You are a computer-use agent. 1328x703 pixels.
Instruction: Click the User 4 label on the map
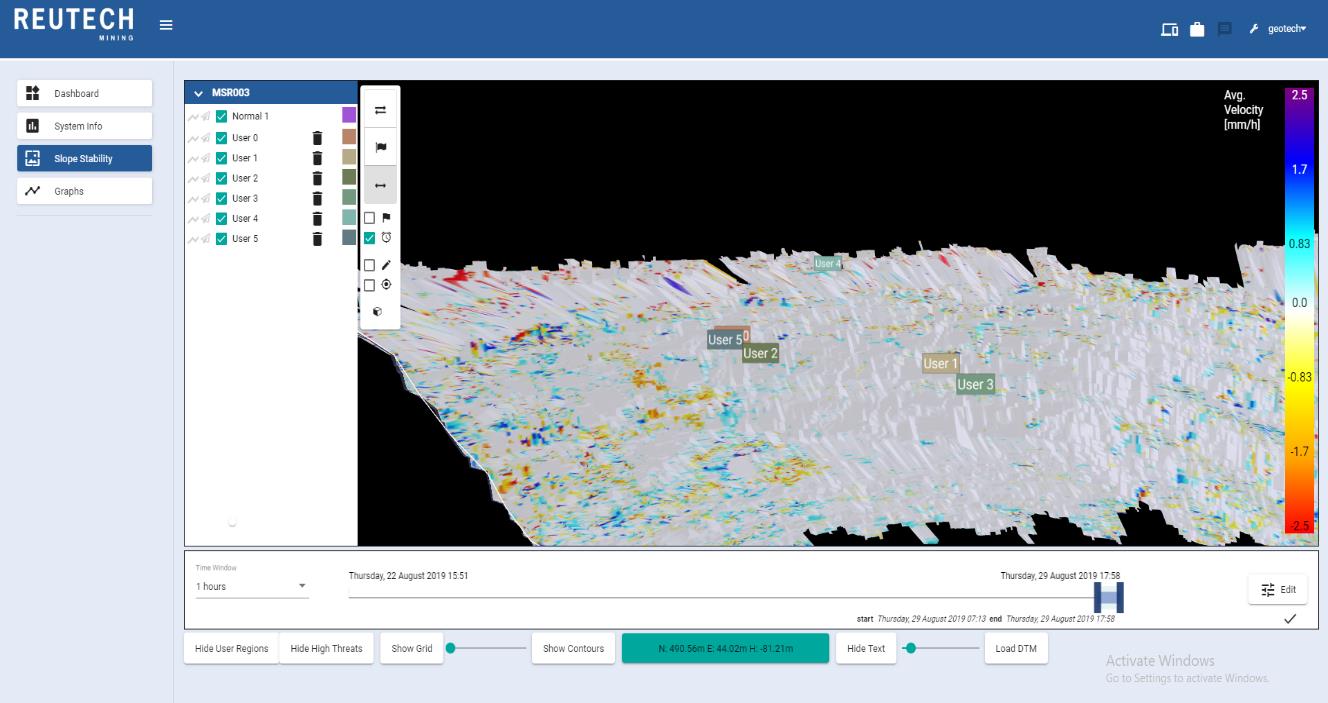(826, 264)
